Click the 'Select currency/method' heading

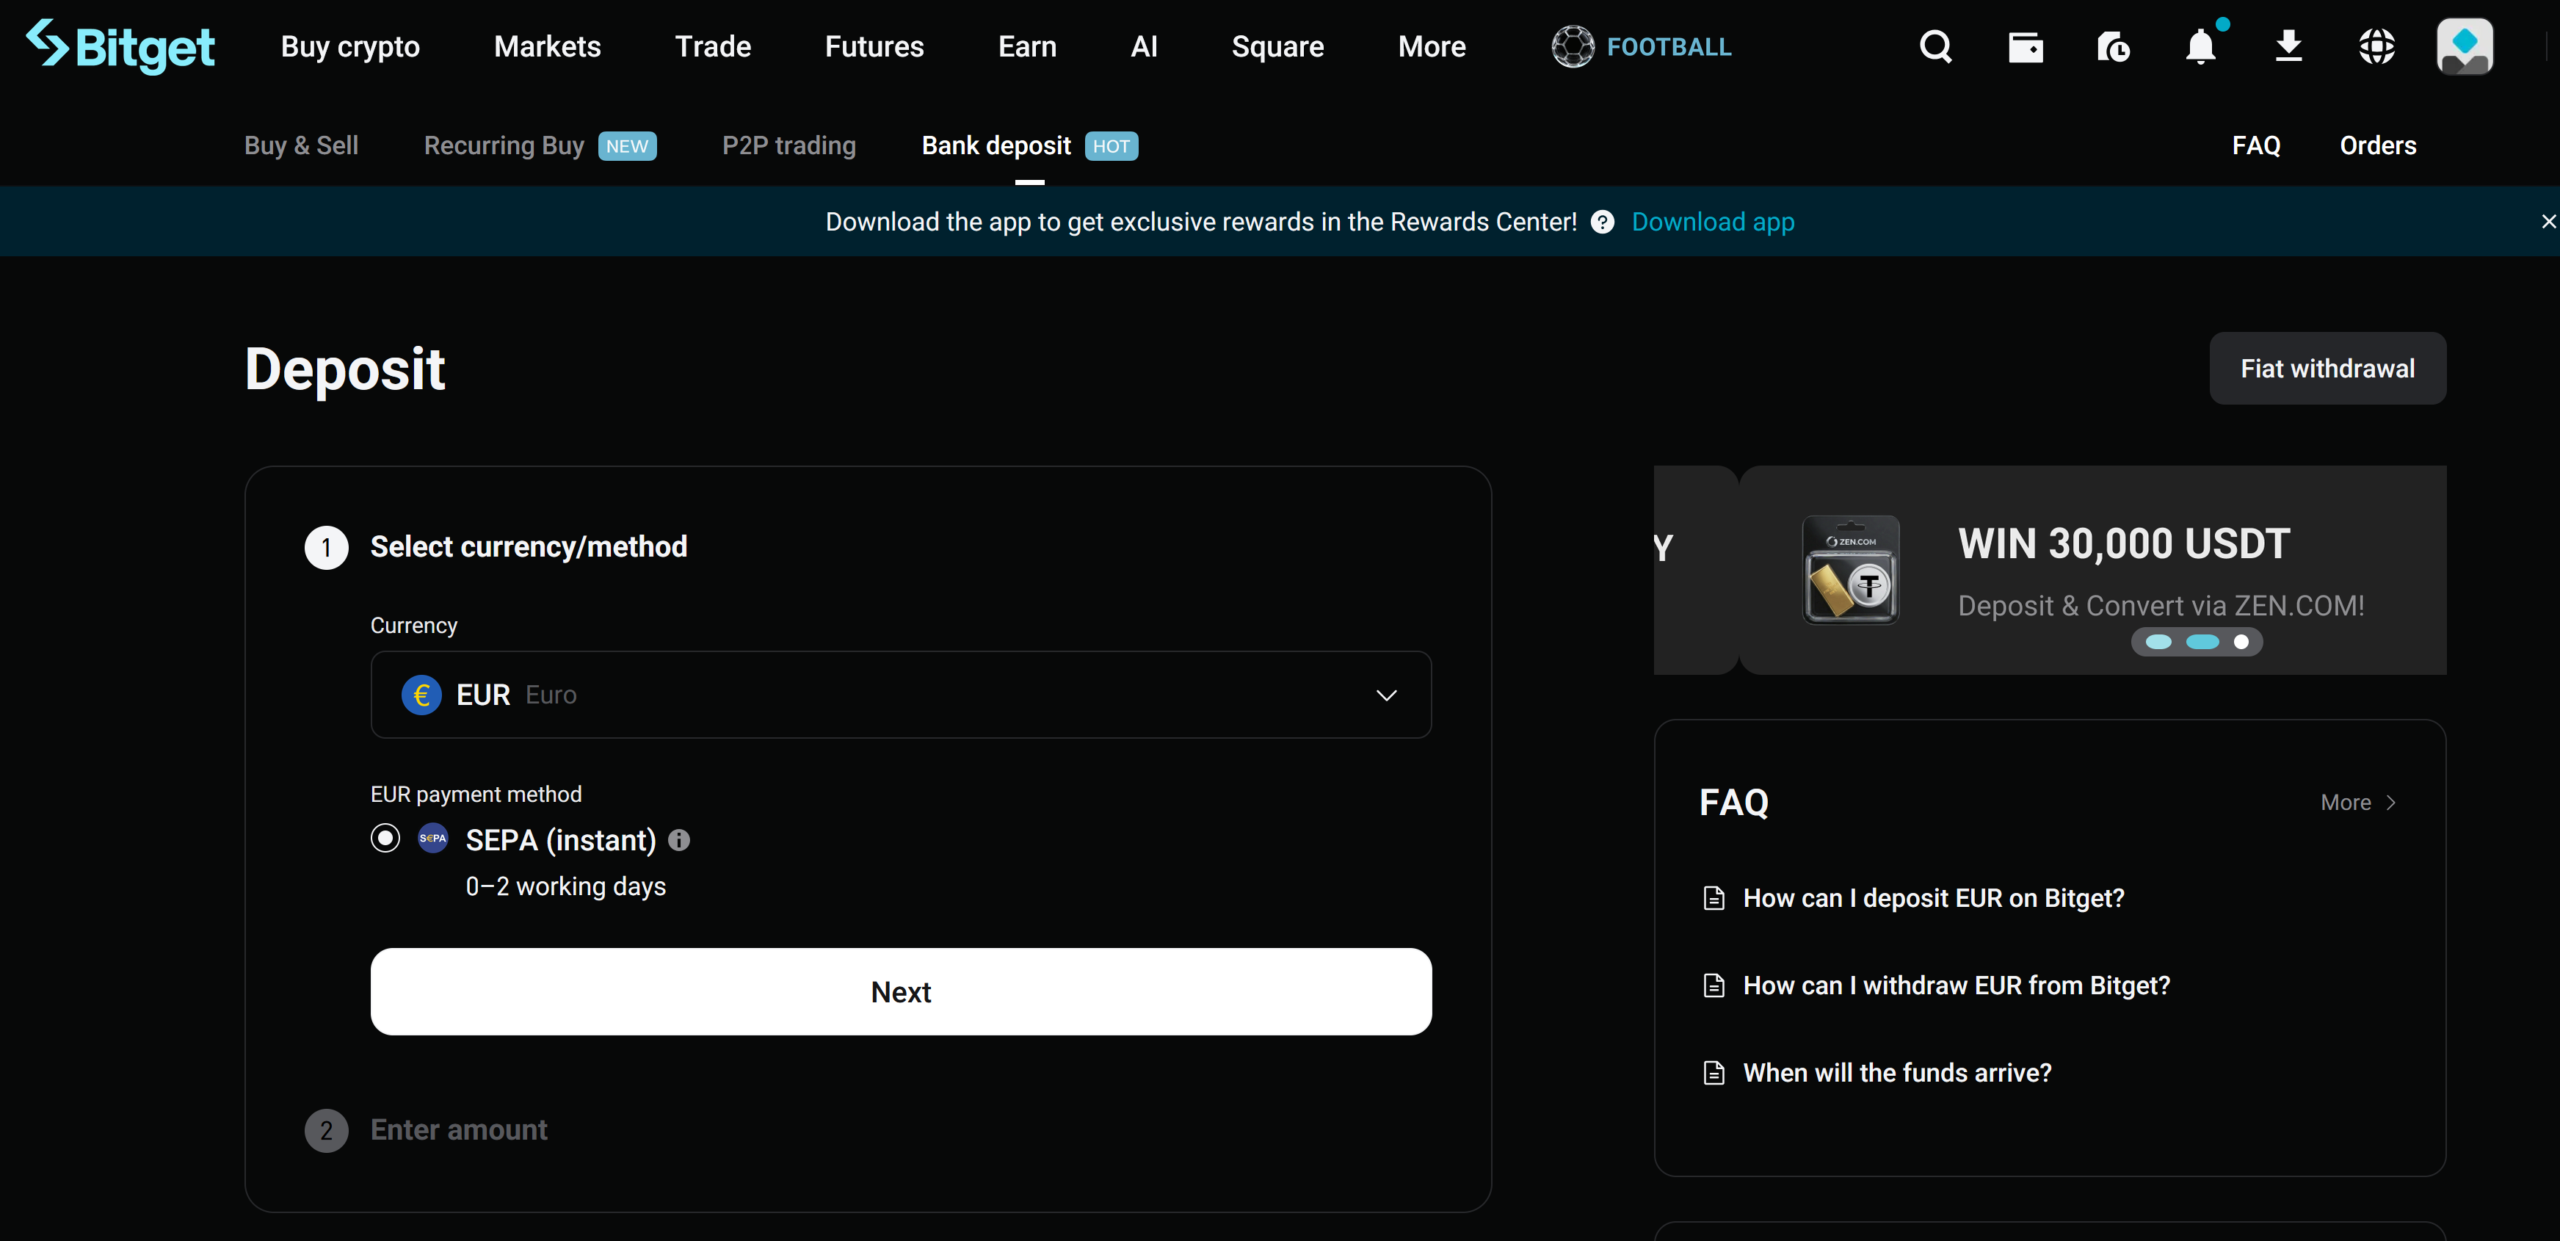529,547
